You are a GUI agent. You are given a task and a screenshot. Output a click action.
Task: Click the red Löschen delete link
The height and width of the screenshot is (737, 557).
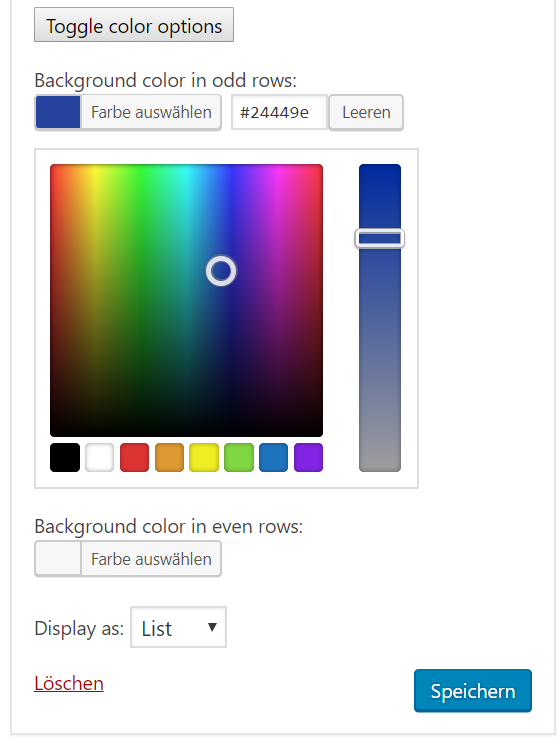point(69,683)
